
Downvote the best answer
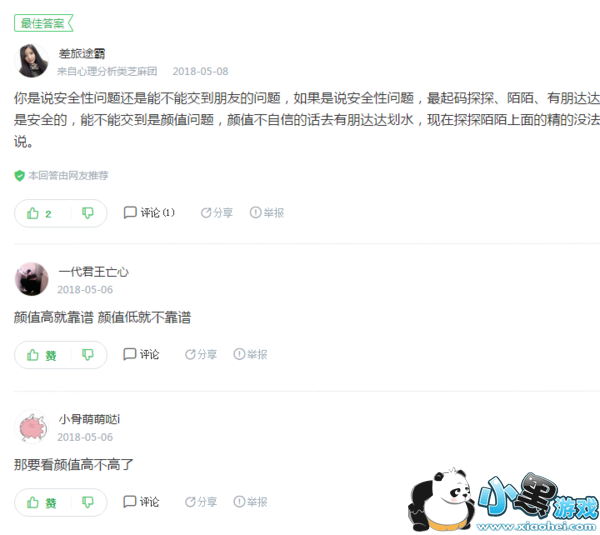[88, 213]
